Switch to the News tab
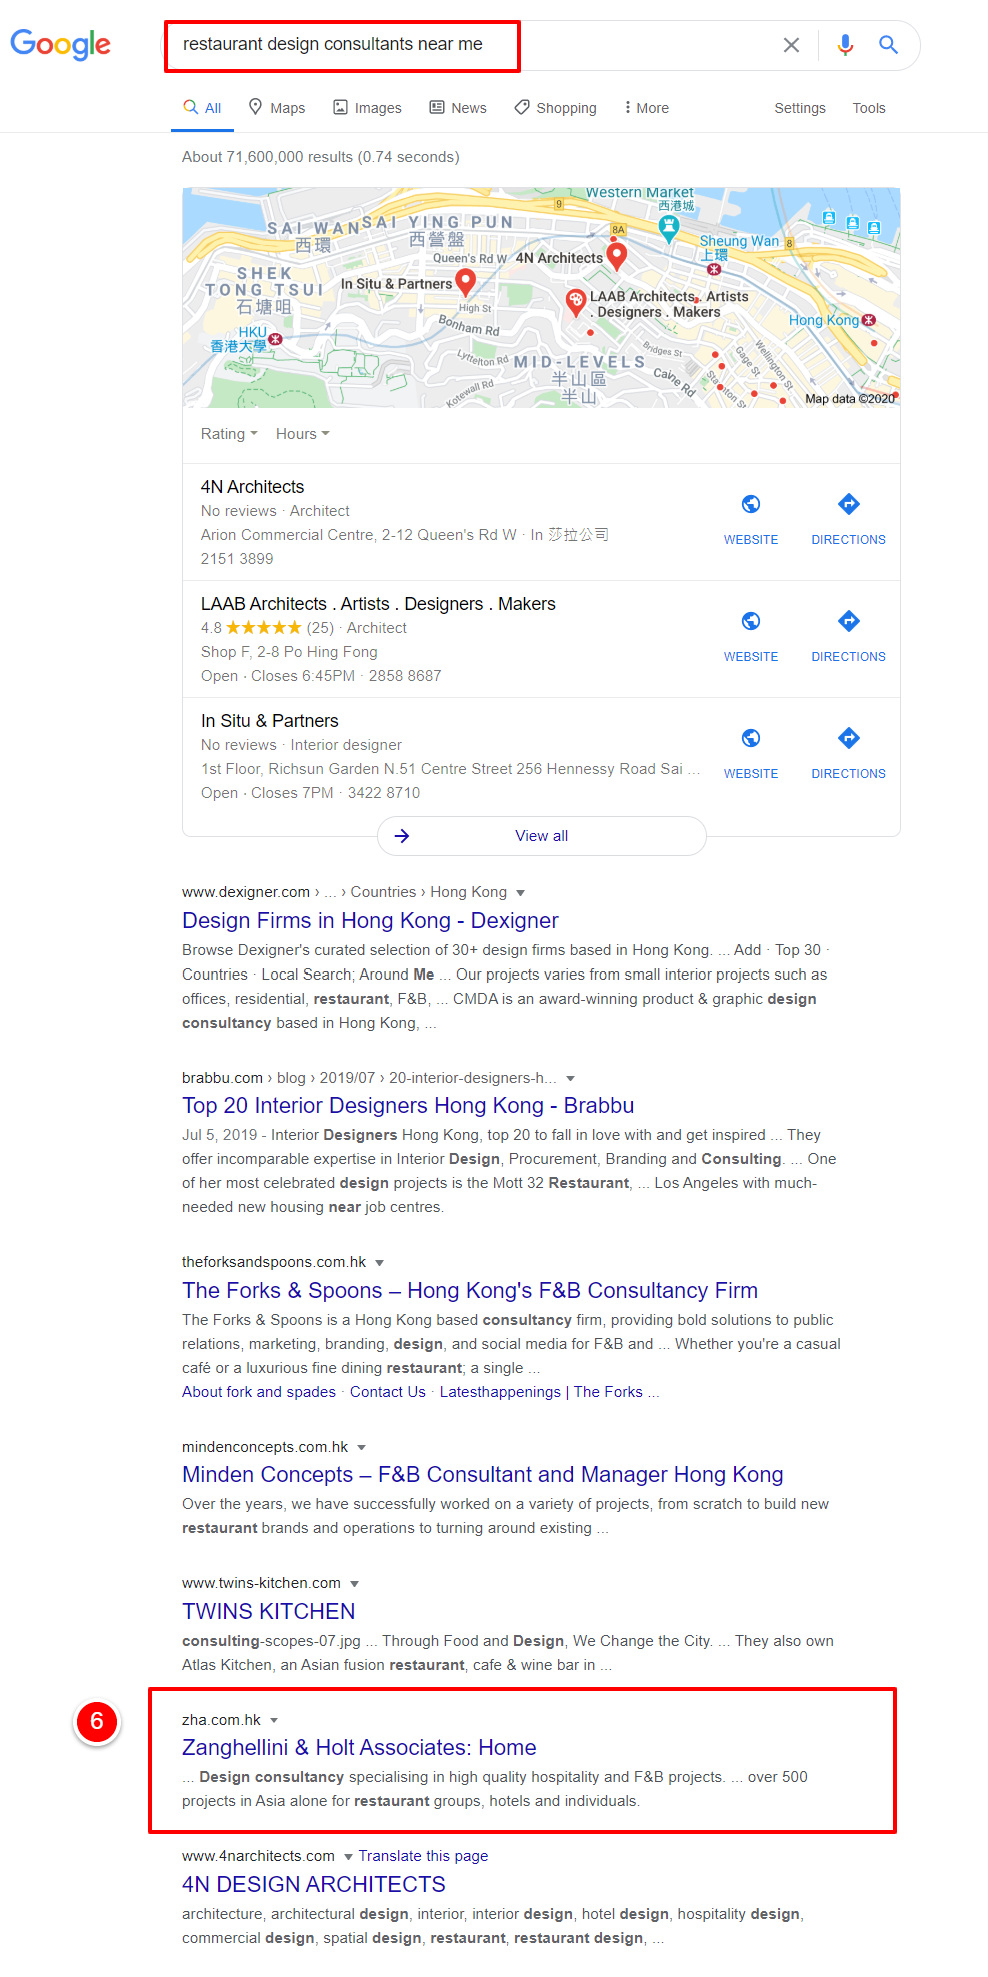Screen dimensions: 988x1977 (x=458, y=108)
